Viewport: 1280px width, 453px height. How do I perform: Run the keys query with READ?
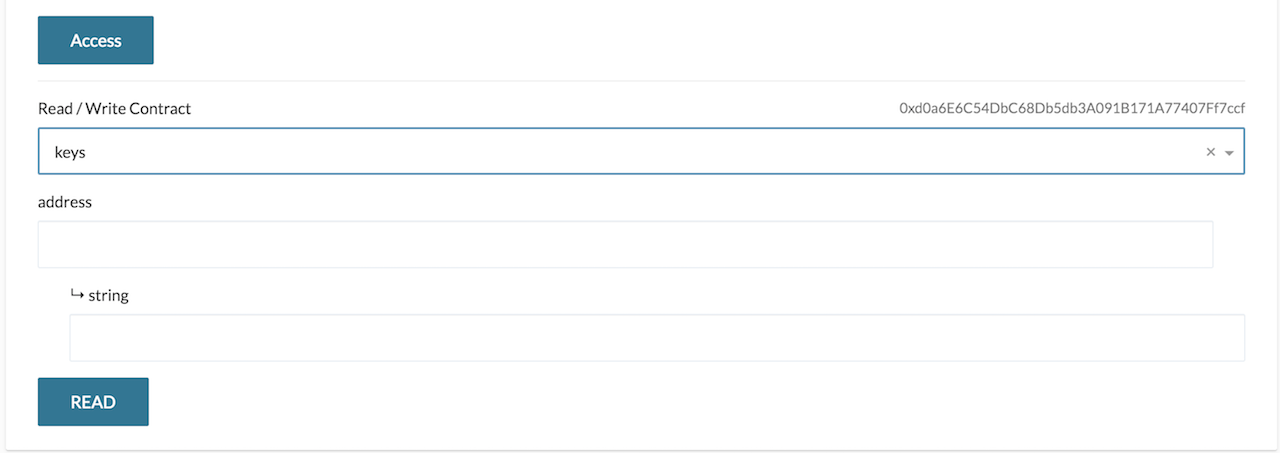coord(93,402)
